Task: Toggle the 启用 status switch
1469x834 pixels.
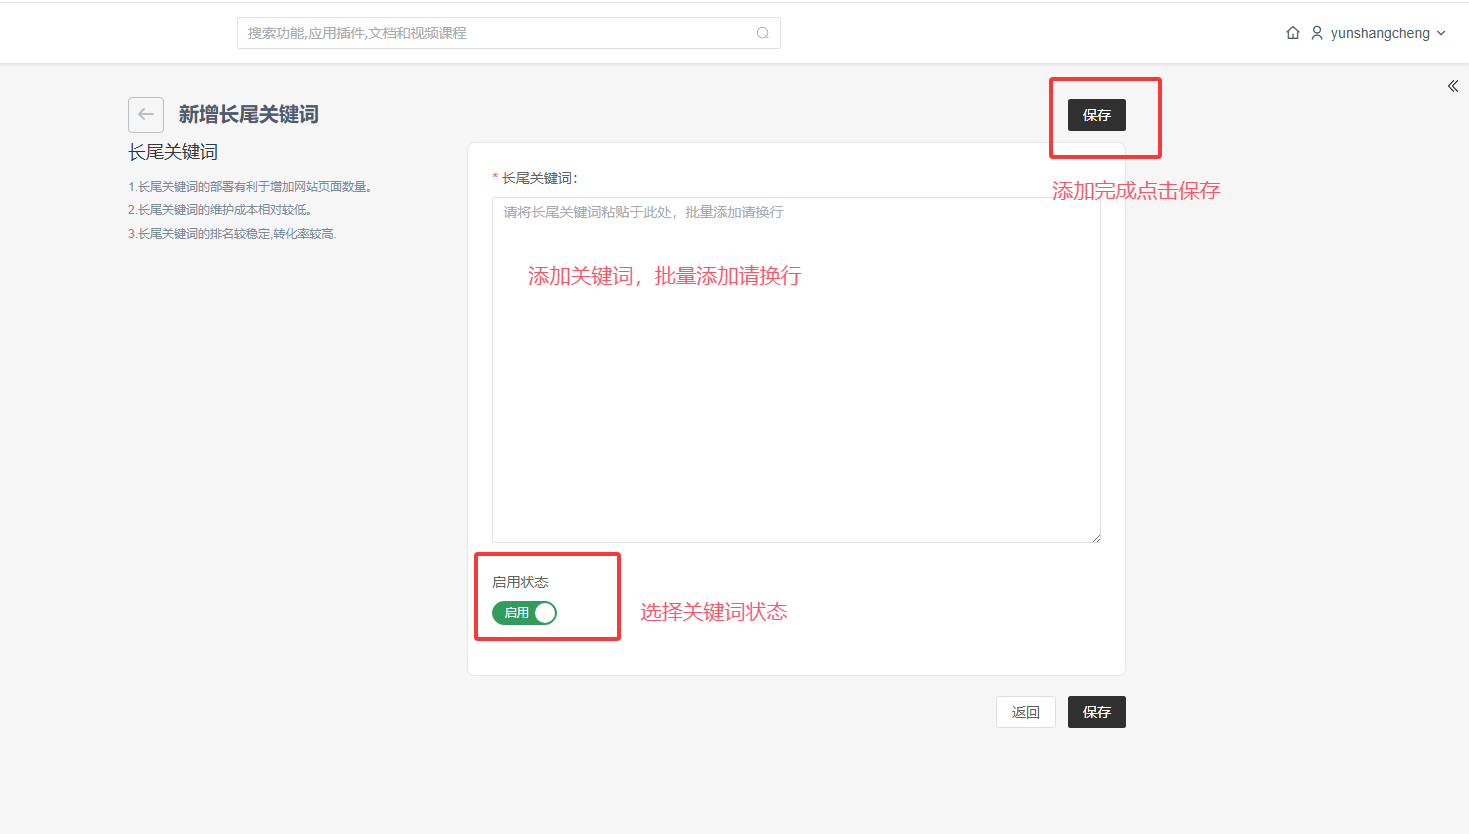Action: 524,613
